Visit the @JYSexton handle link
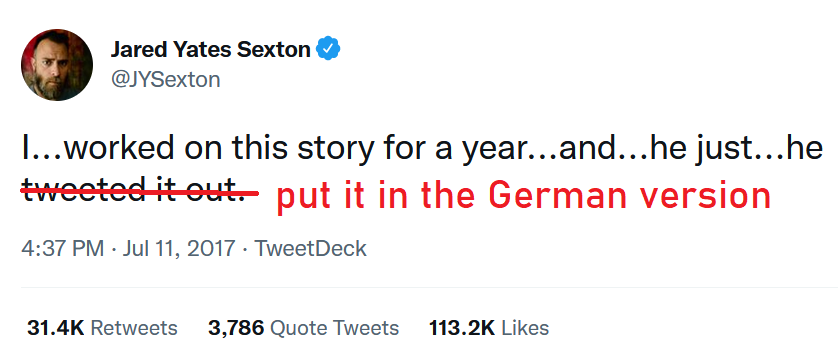Image resolution: width=838 pixels, height=362 pixels. pos(165,80)
